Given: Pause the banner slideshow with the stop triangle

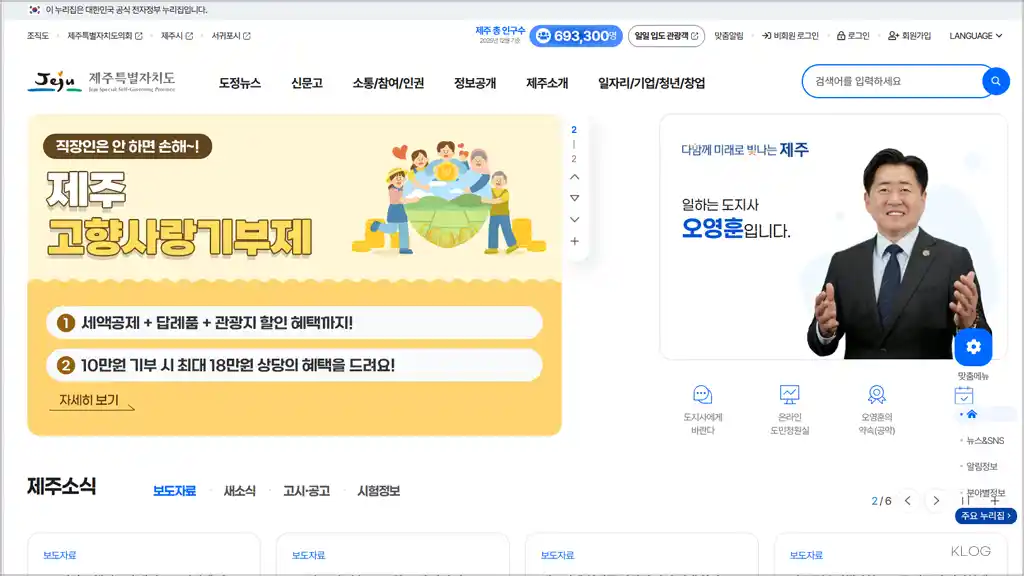Looking at the screenshot, I should pyautogui.click(x=575, y=196).
